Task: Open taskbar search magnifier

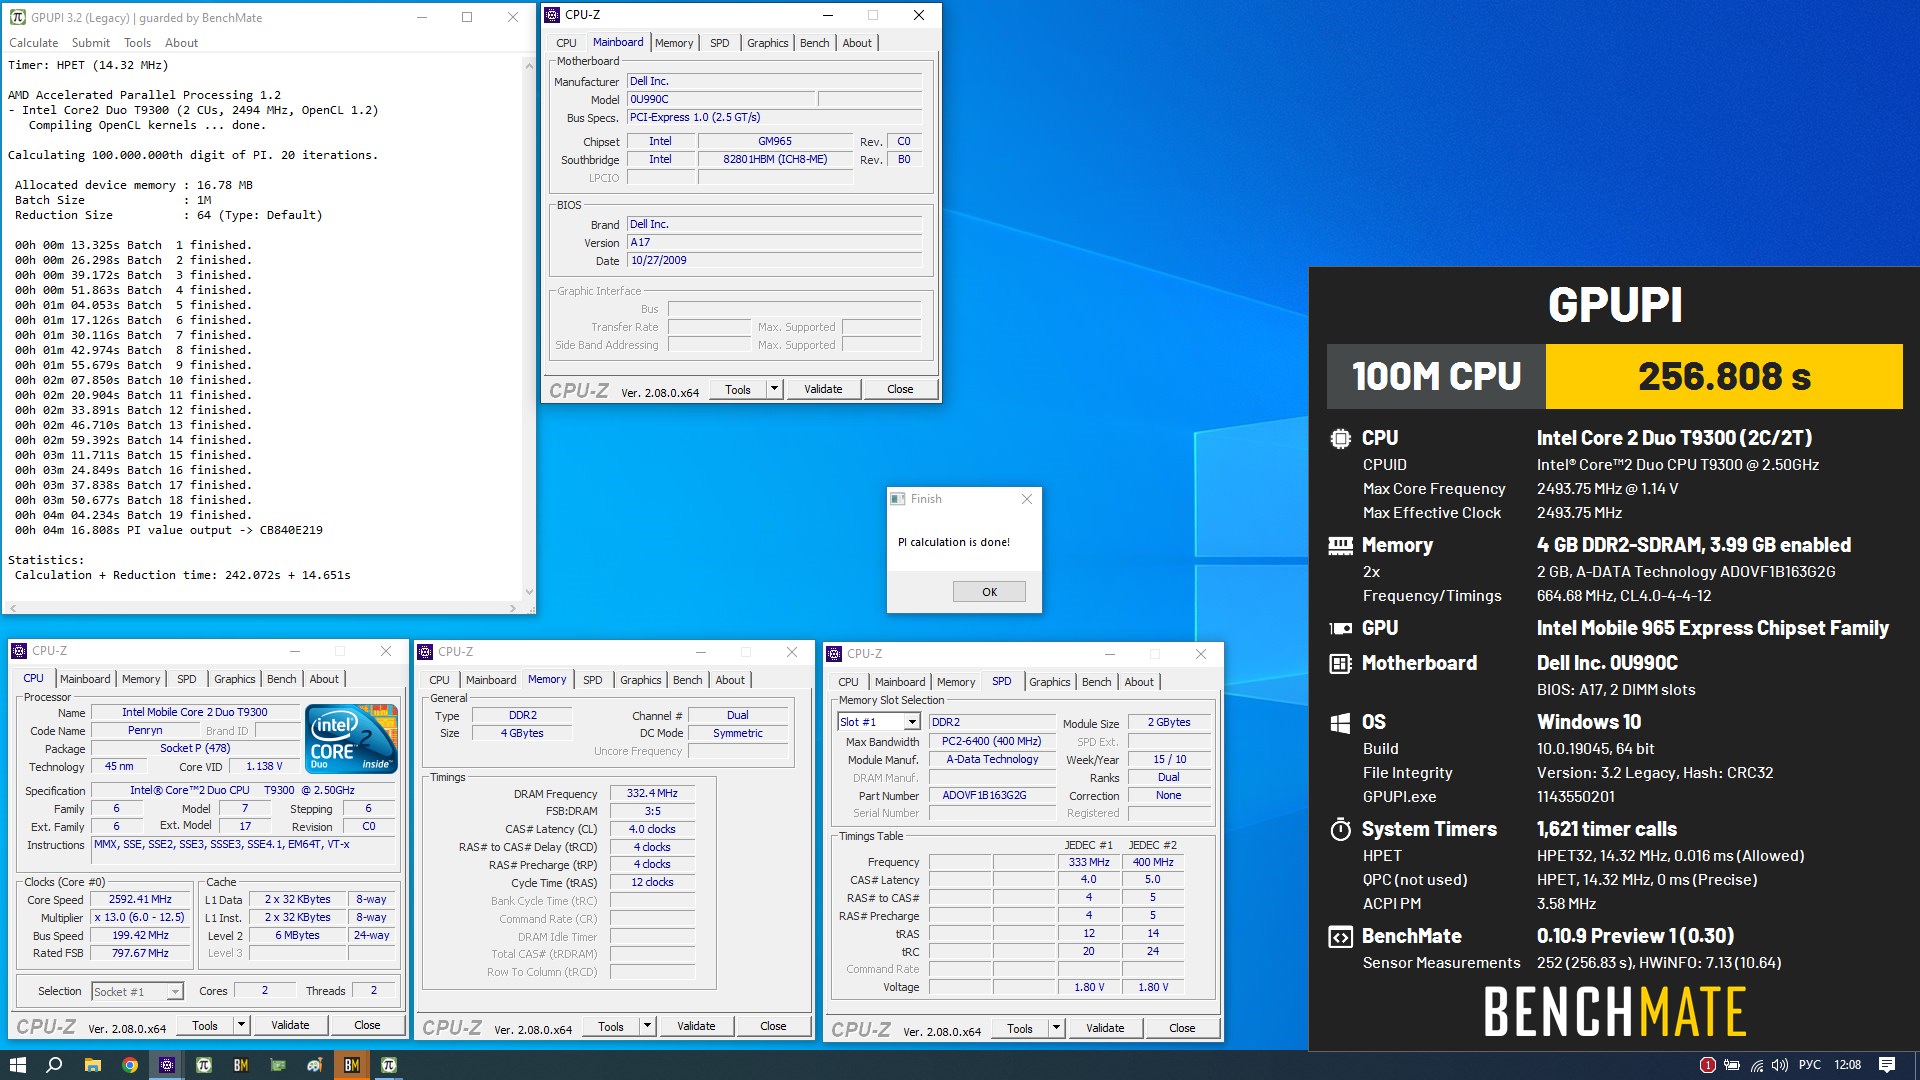Action: (x=54, y=1065)
